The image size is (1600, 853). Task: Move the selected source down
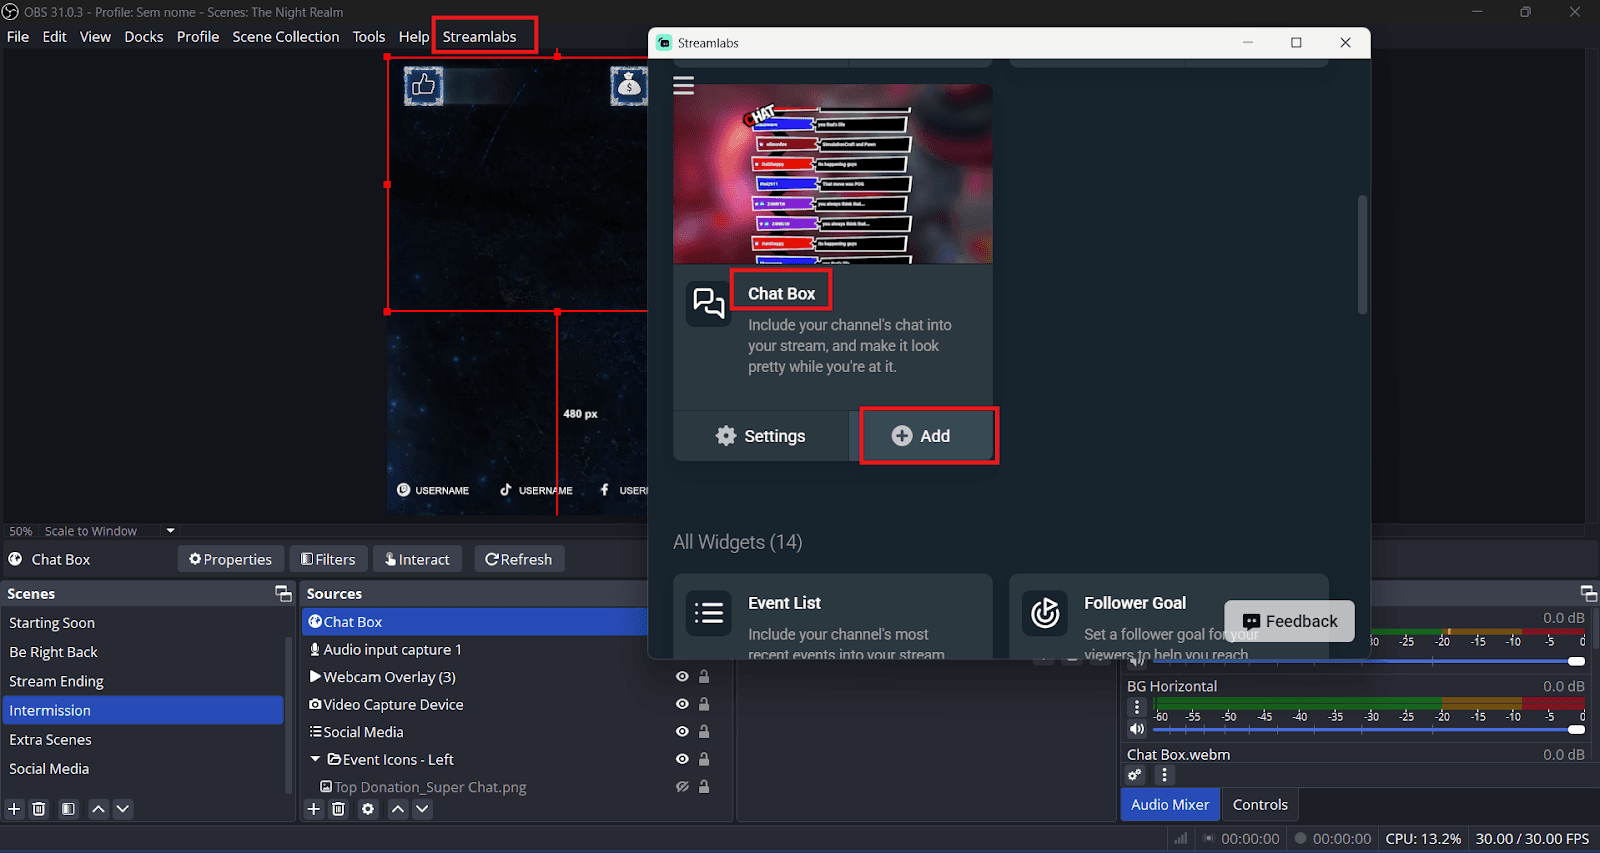(x=422, y=809)
